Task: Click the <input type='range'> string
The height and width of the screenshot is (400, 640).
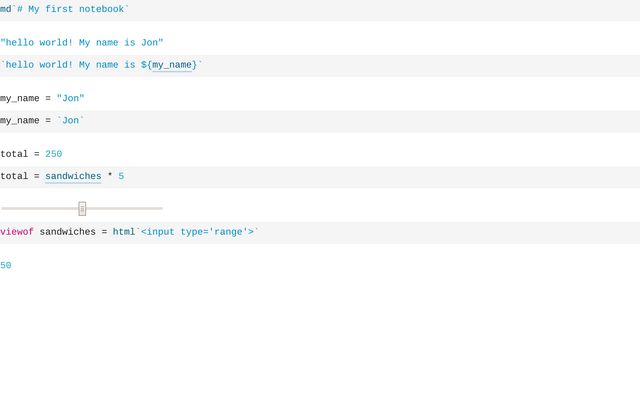Action: click(x=197, y=232)
